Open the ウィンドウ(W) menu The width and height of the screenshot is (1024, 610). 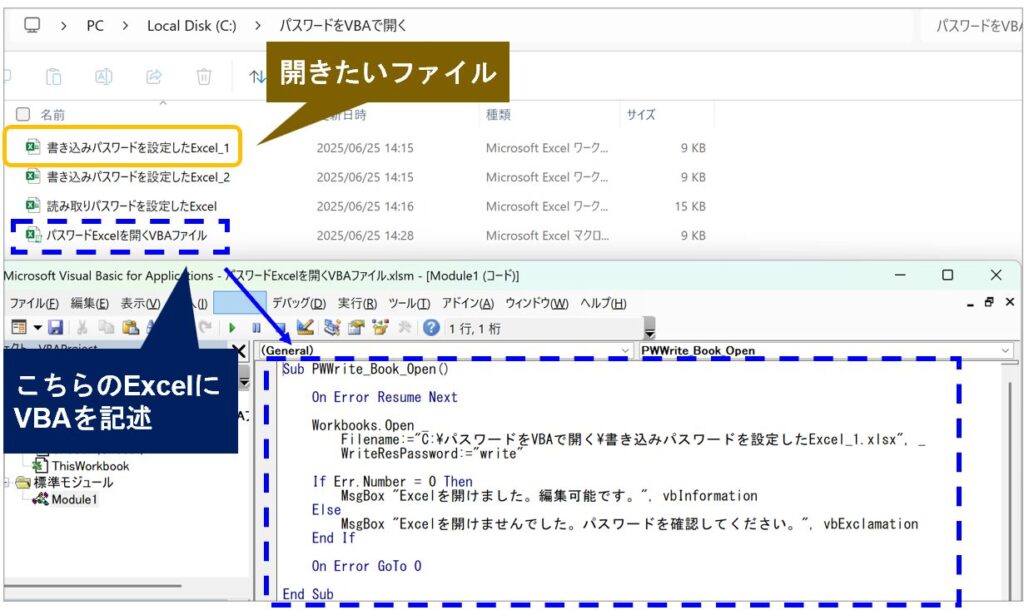pyautogui.click(x=537, y=304)
